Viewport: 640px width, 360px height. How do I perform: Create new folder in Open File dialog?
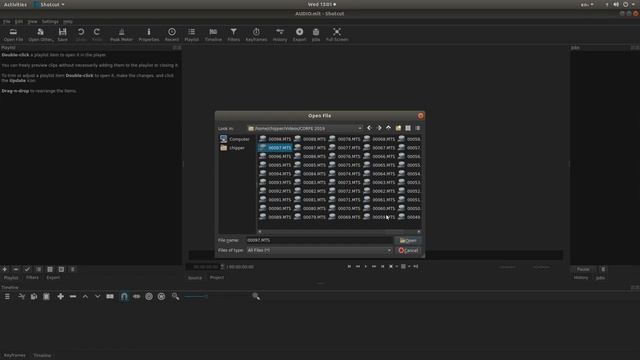(398, 128)
